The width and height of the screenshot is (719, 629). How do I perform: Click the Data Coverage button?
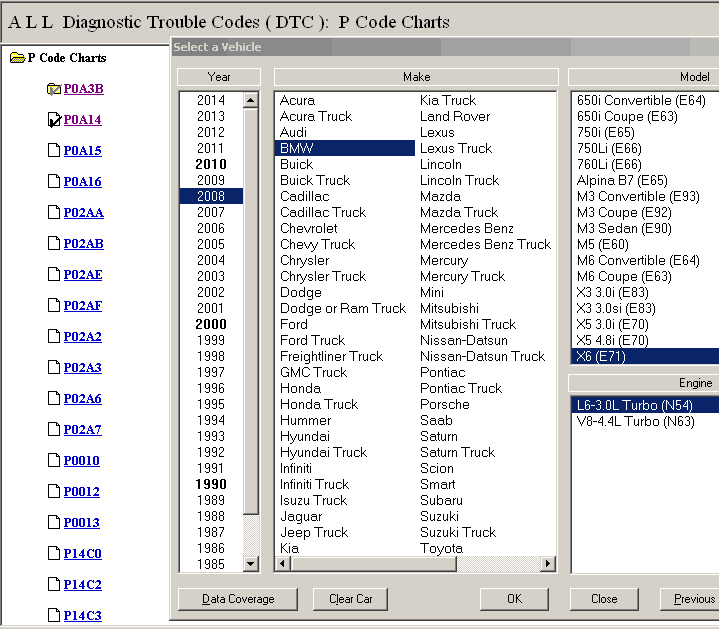pos(238,599)
